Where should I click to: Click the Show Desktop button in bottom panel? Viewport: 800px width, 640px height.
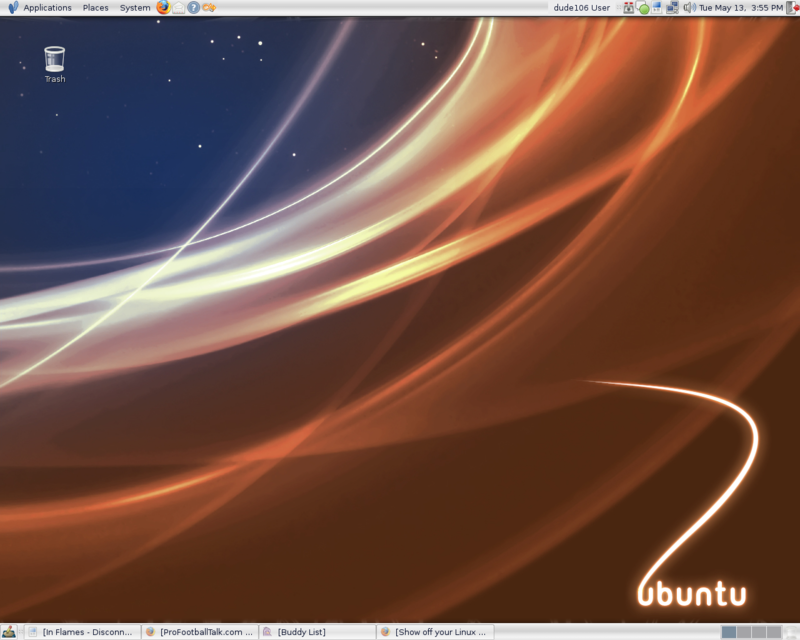(9, 632)
